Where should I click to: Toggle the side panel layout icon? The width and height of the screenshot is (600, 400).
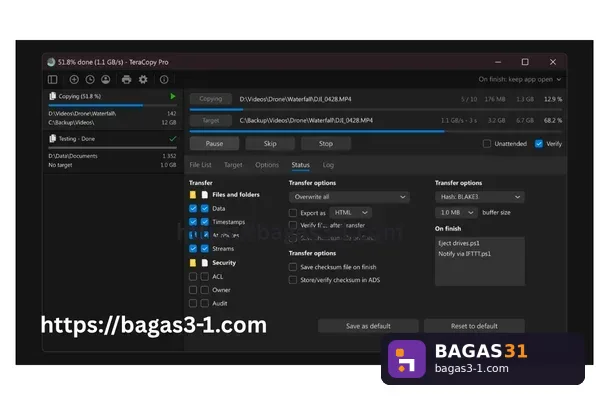[52, 79]
